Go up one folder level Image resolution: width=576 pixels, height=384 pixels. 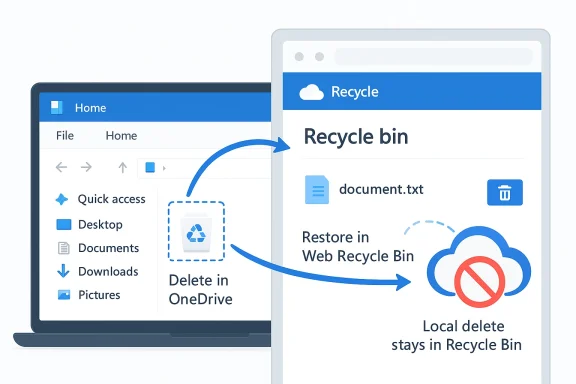tap(123, 168)
